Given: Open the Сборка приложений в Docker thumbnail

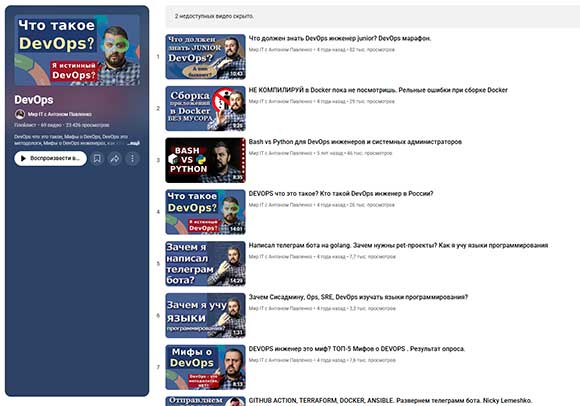Looking at the screenshot, I should point(205,108).
